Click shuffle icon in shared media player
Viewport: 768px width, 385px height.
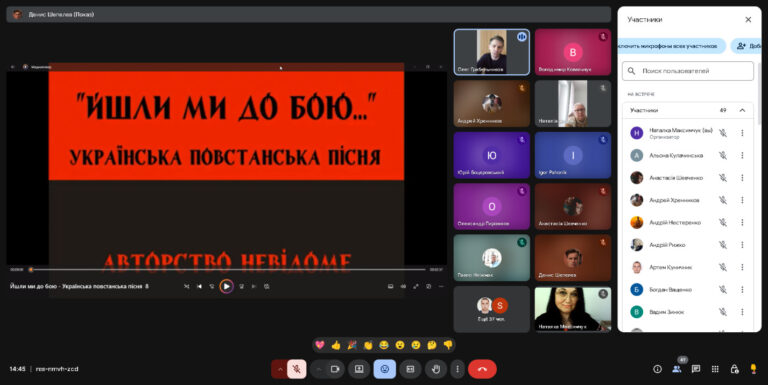pyautogui.click(x=187, y=287)
